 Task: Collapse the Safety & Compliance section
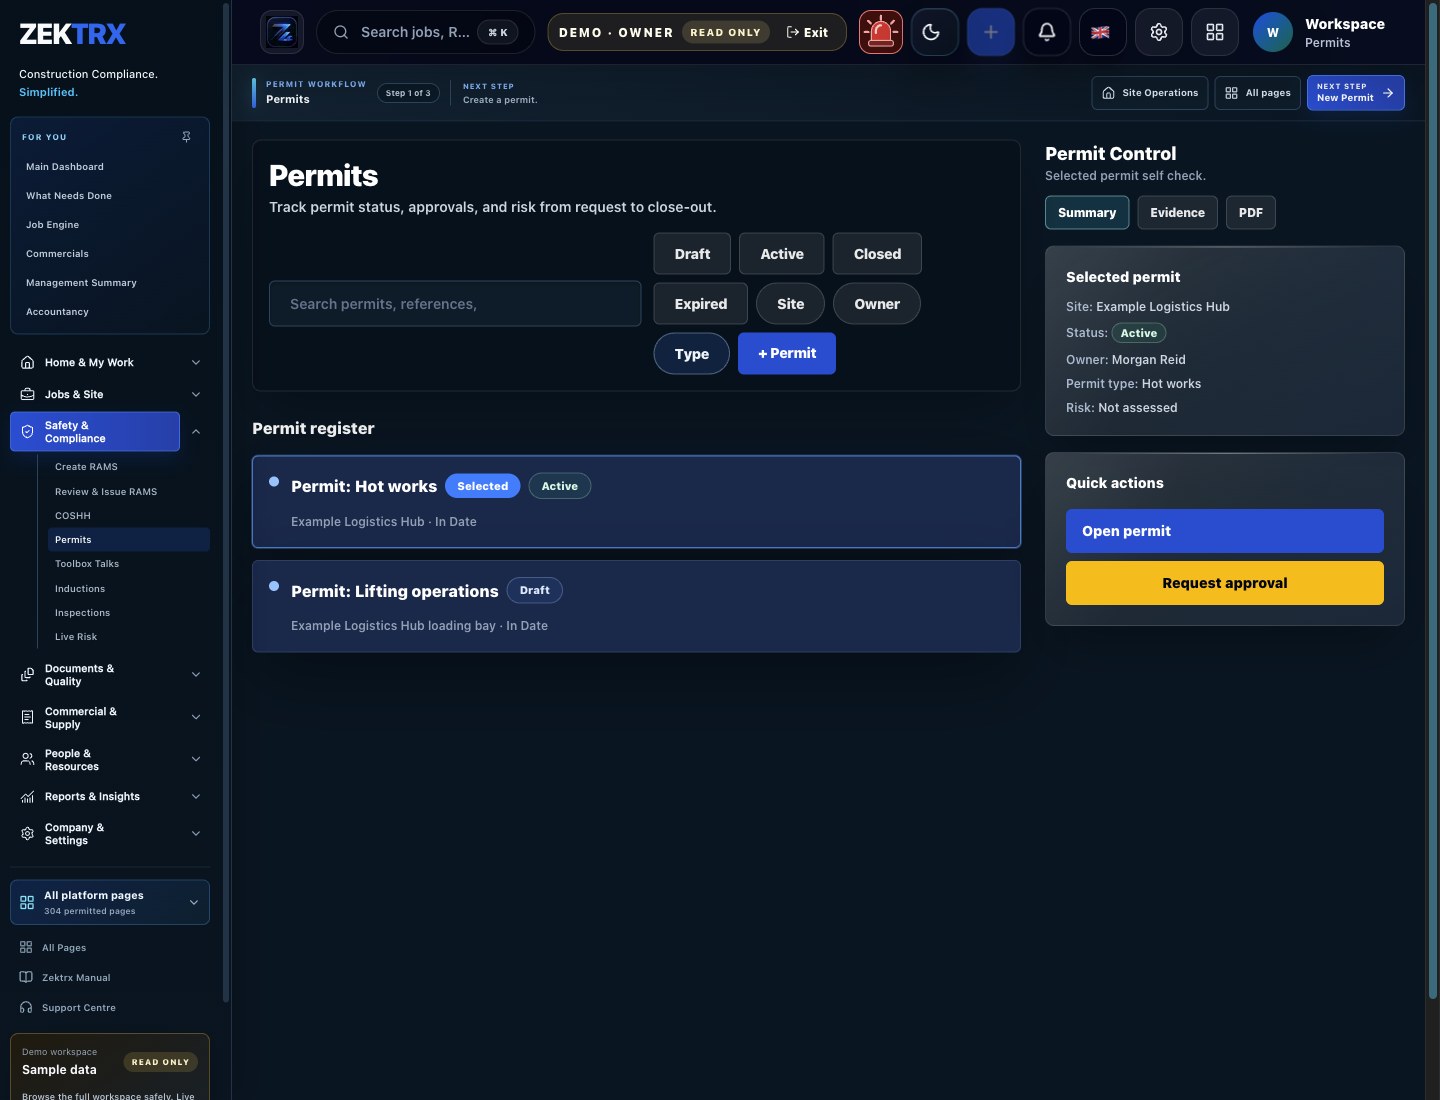point(196,432)
